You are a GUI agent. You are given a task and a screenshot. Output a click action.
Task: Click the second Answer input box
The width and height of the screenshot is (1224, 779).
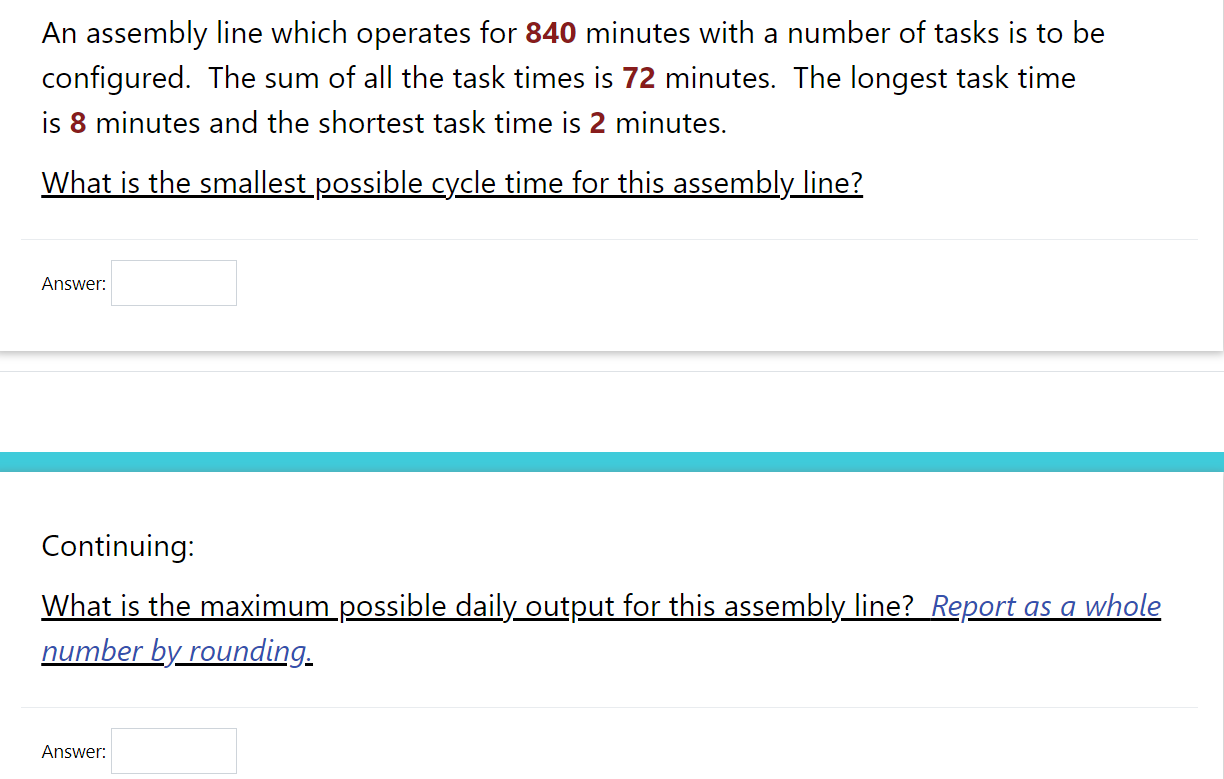[x=173, y=751]
